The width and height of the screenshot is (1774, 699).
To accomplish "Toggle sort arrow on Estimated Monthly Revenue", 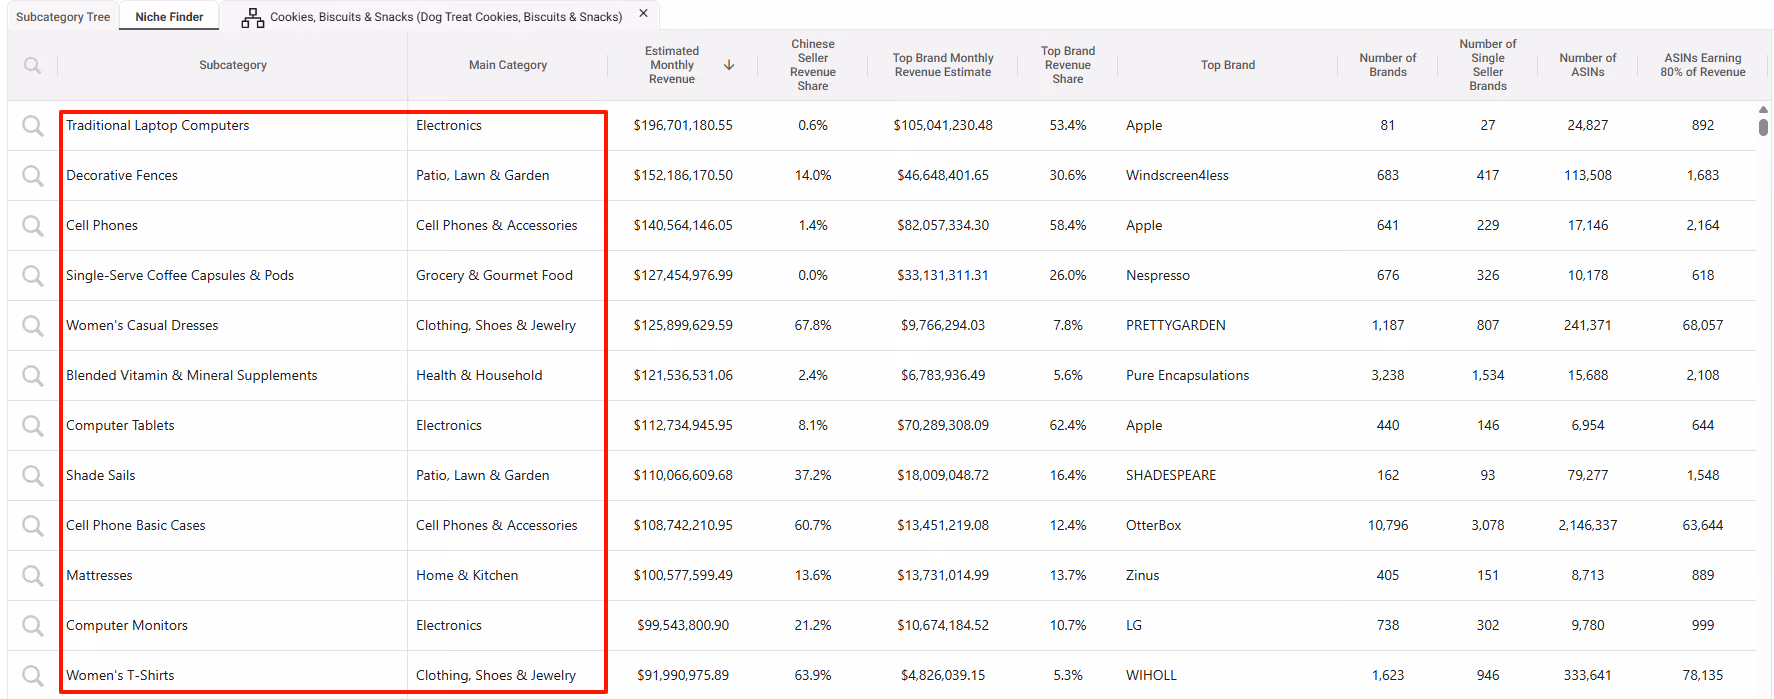I will (x=729, y=65).
